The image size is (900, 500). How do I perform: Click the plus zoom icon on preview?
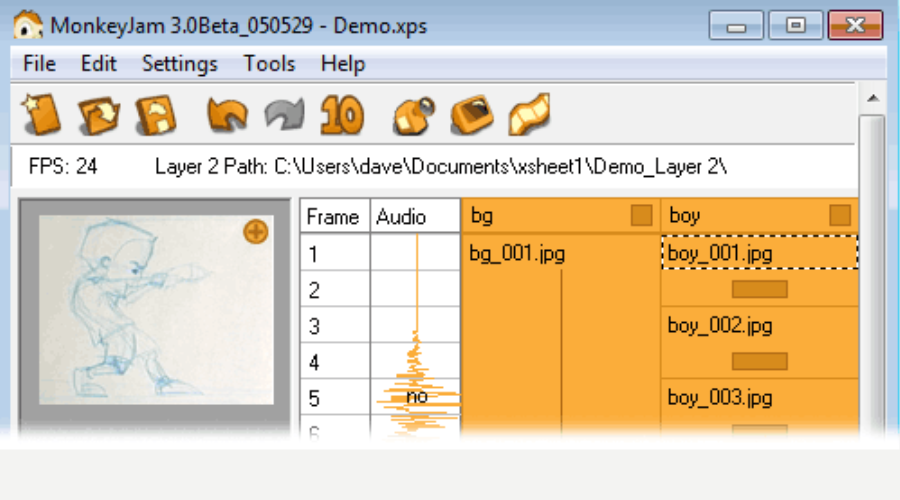click(x=255, y=232)
